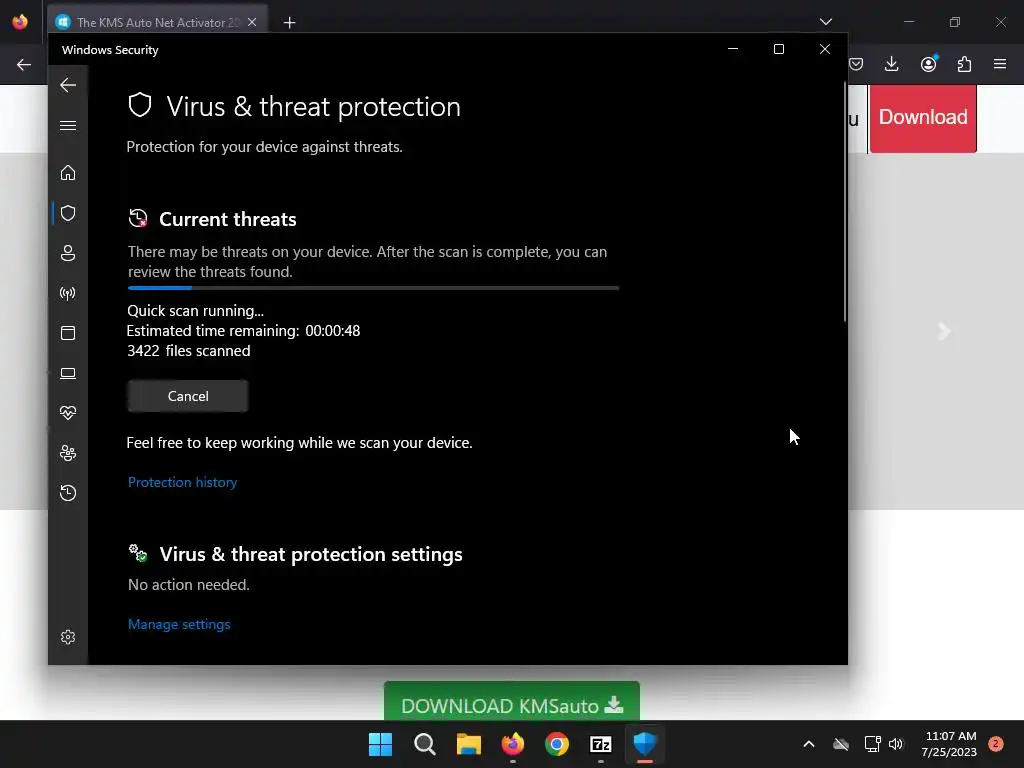Open Device security in sidebar

[68, 374]
